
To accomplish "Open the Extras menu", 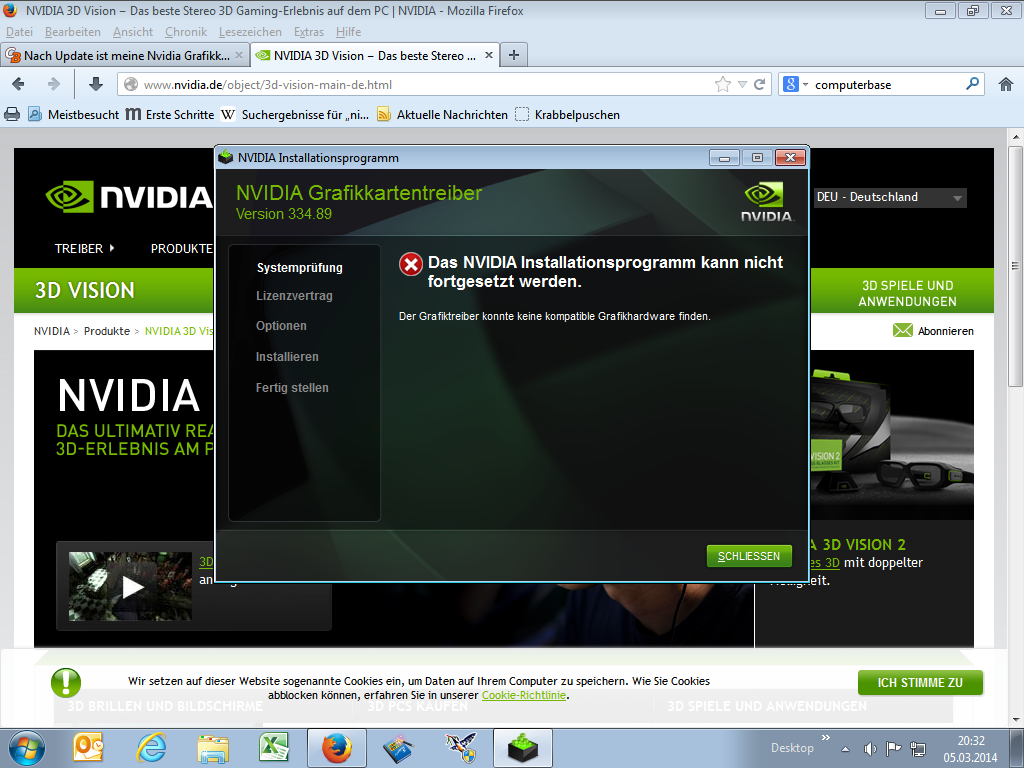I will tap(309, 32).
